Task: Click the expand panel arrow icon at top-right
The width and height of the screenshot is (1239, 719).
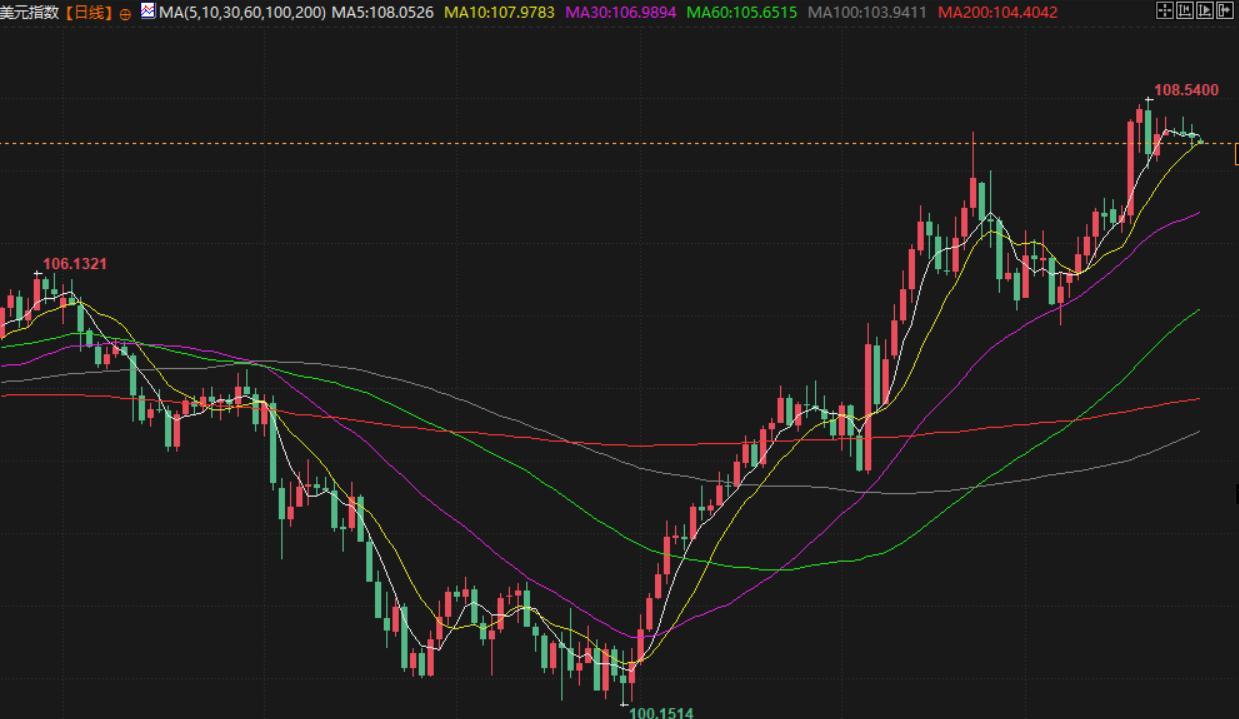Action: coord(1225,11)
